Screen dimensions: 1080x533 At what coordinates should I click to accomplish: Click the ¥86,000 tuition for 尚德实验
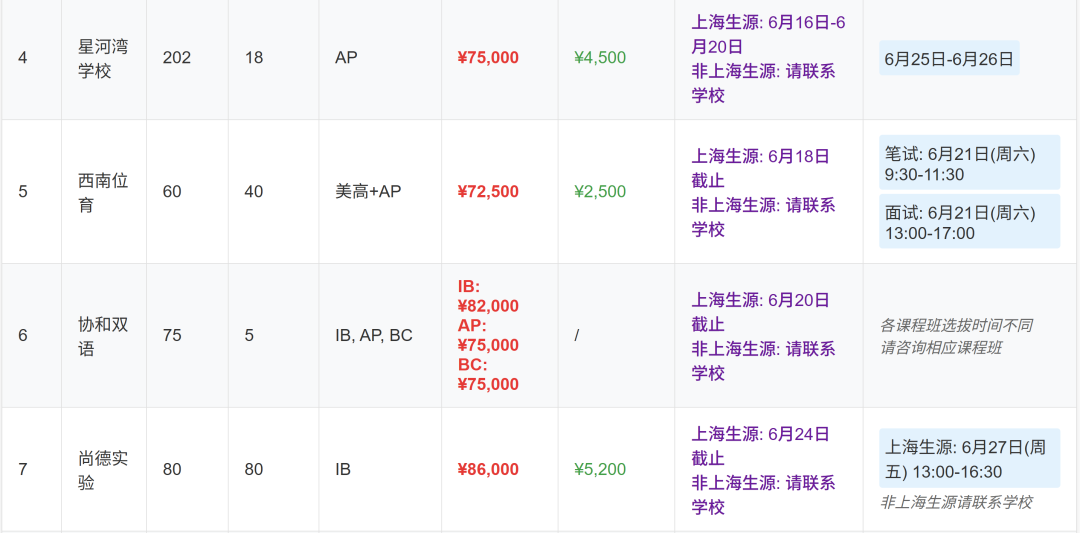coord(488,470)
